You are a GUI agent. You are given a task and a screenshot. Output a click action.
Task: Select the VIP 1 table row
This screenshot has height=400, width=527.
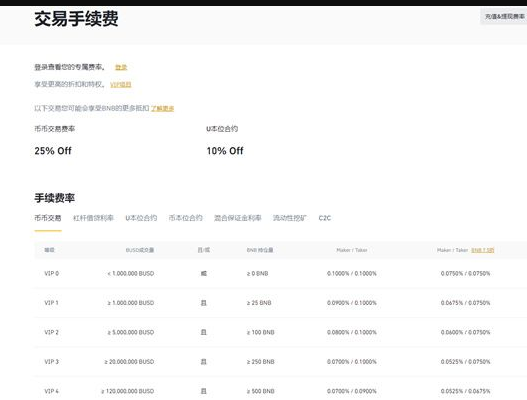tap(281, 303)
